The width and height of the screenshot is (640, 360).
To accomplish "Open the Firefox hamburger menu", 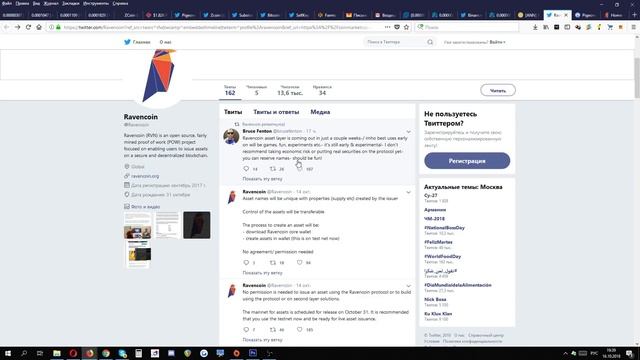I will [x=633, y=27].
